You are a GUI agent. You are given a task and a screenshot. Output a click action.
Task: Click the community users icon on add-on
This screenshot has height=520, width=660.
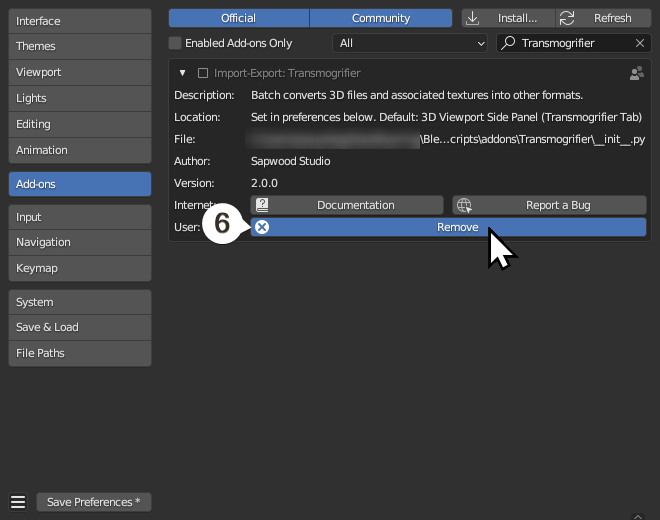click(x=636, y=73)
